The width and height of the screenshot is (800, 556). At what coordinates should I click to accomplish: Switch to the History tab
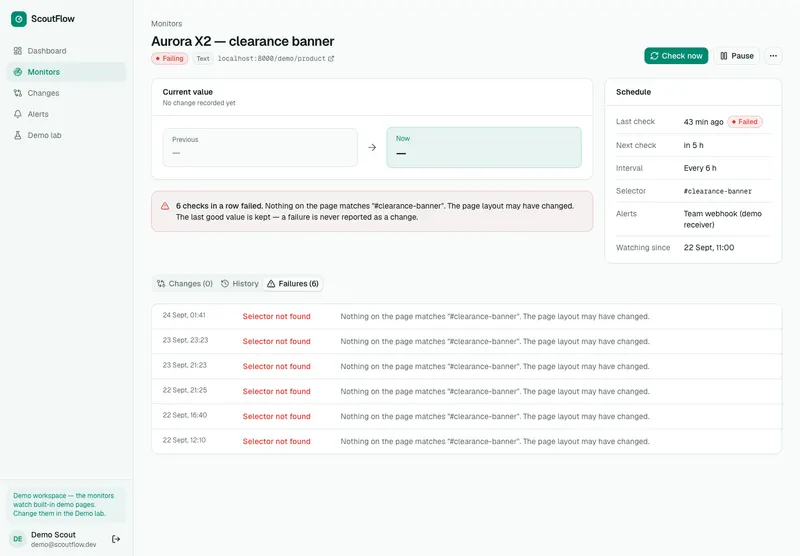pos(240,284)
